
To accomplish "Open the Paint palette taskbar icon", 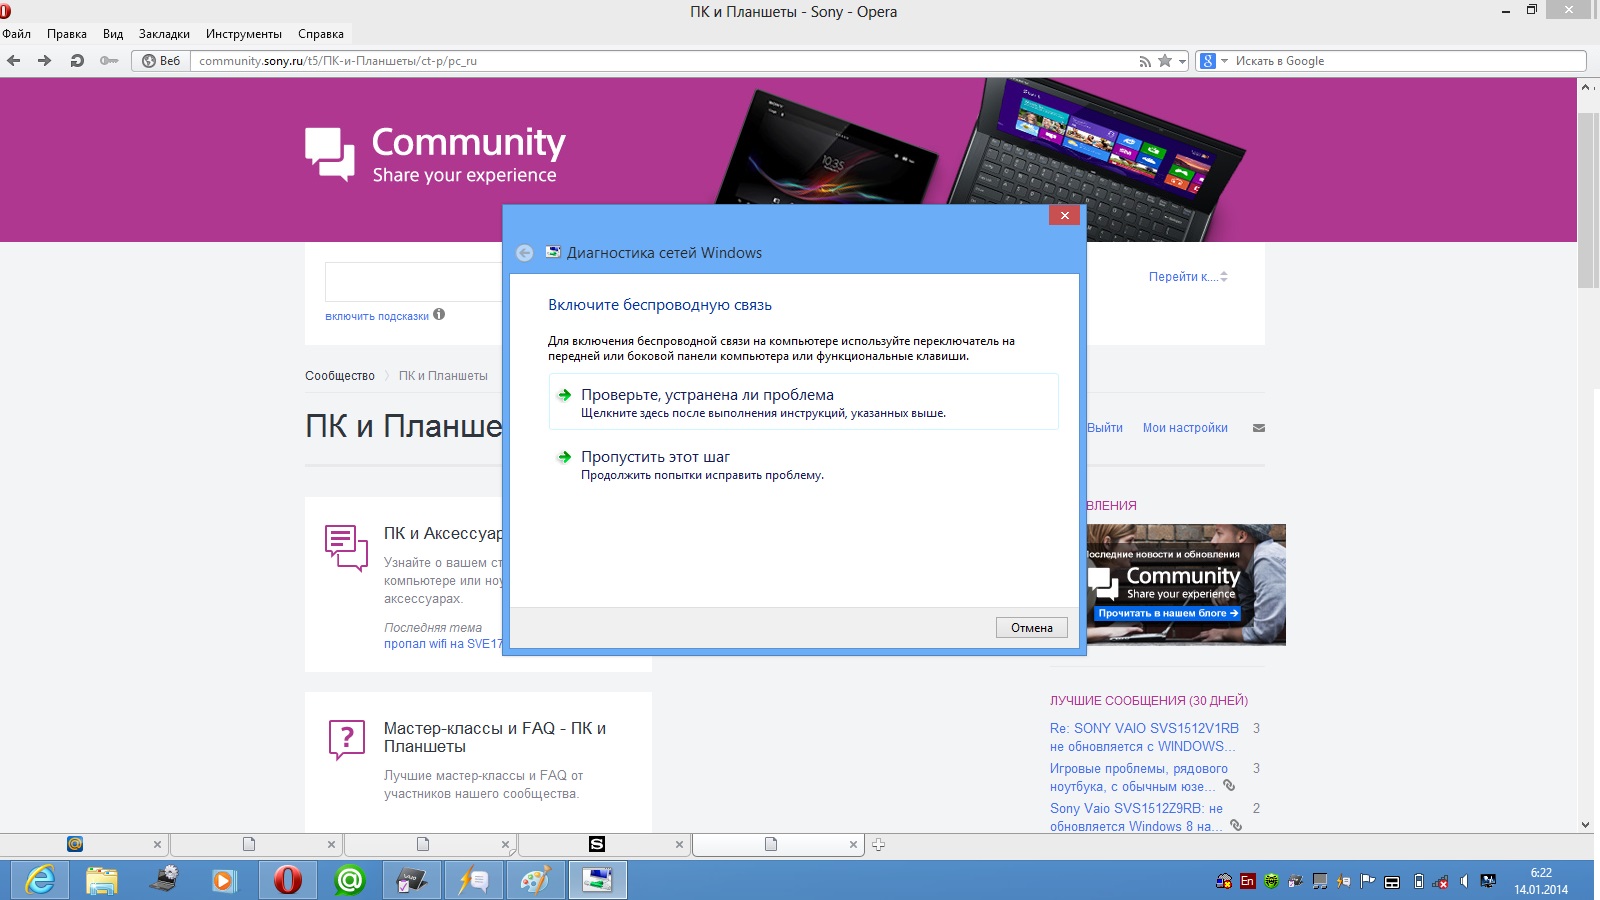I will pos(535,880).
